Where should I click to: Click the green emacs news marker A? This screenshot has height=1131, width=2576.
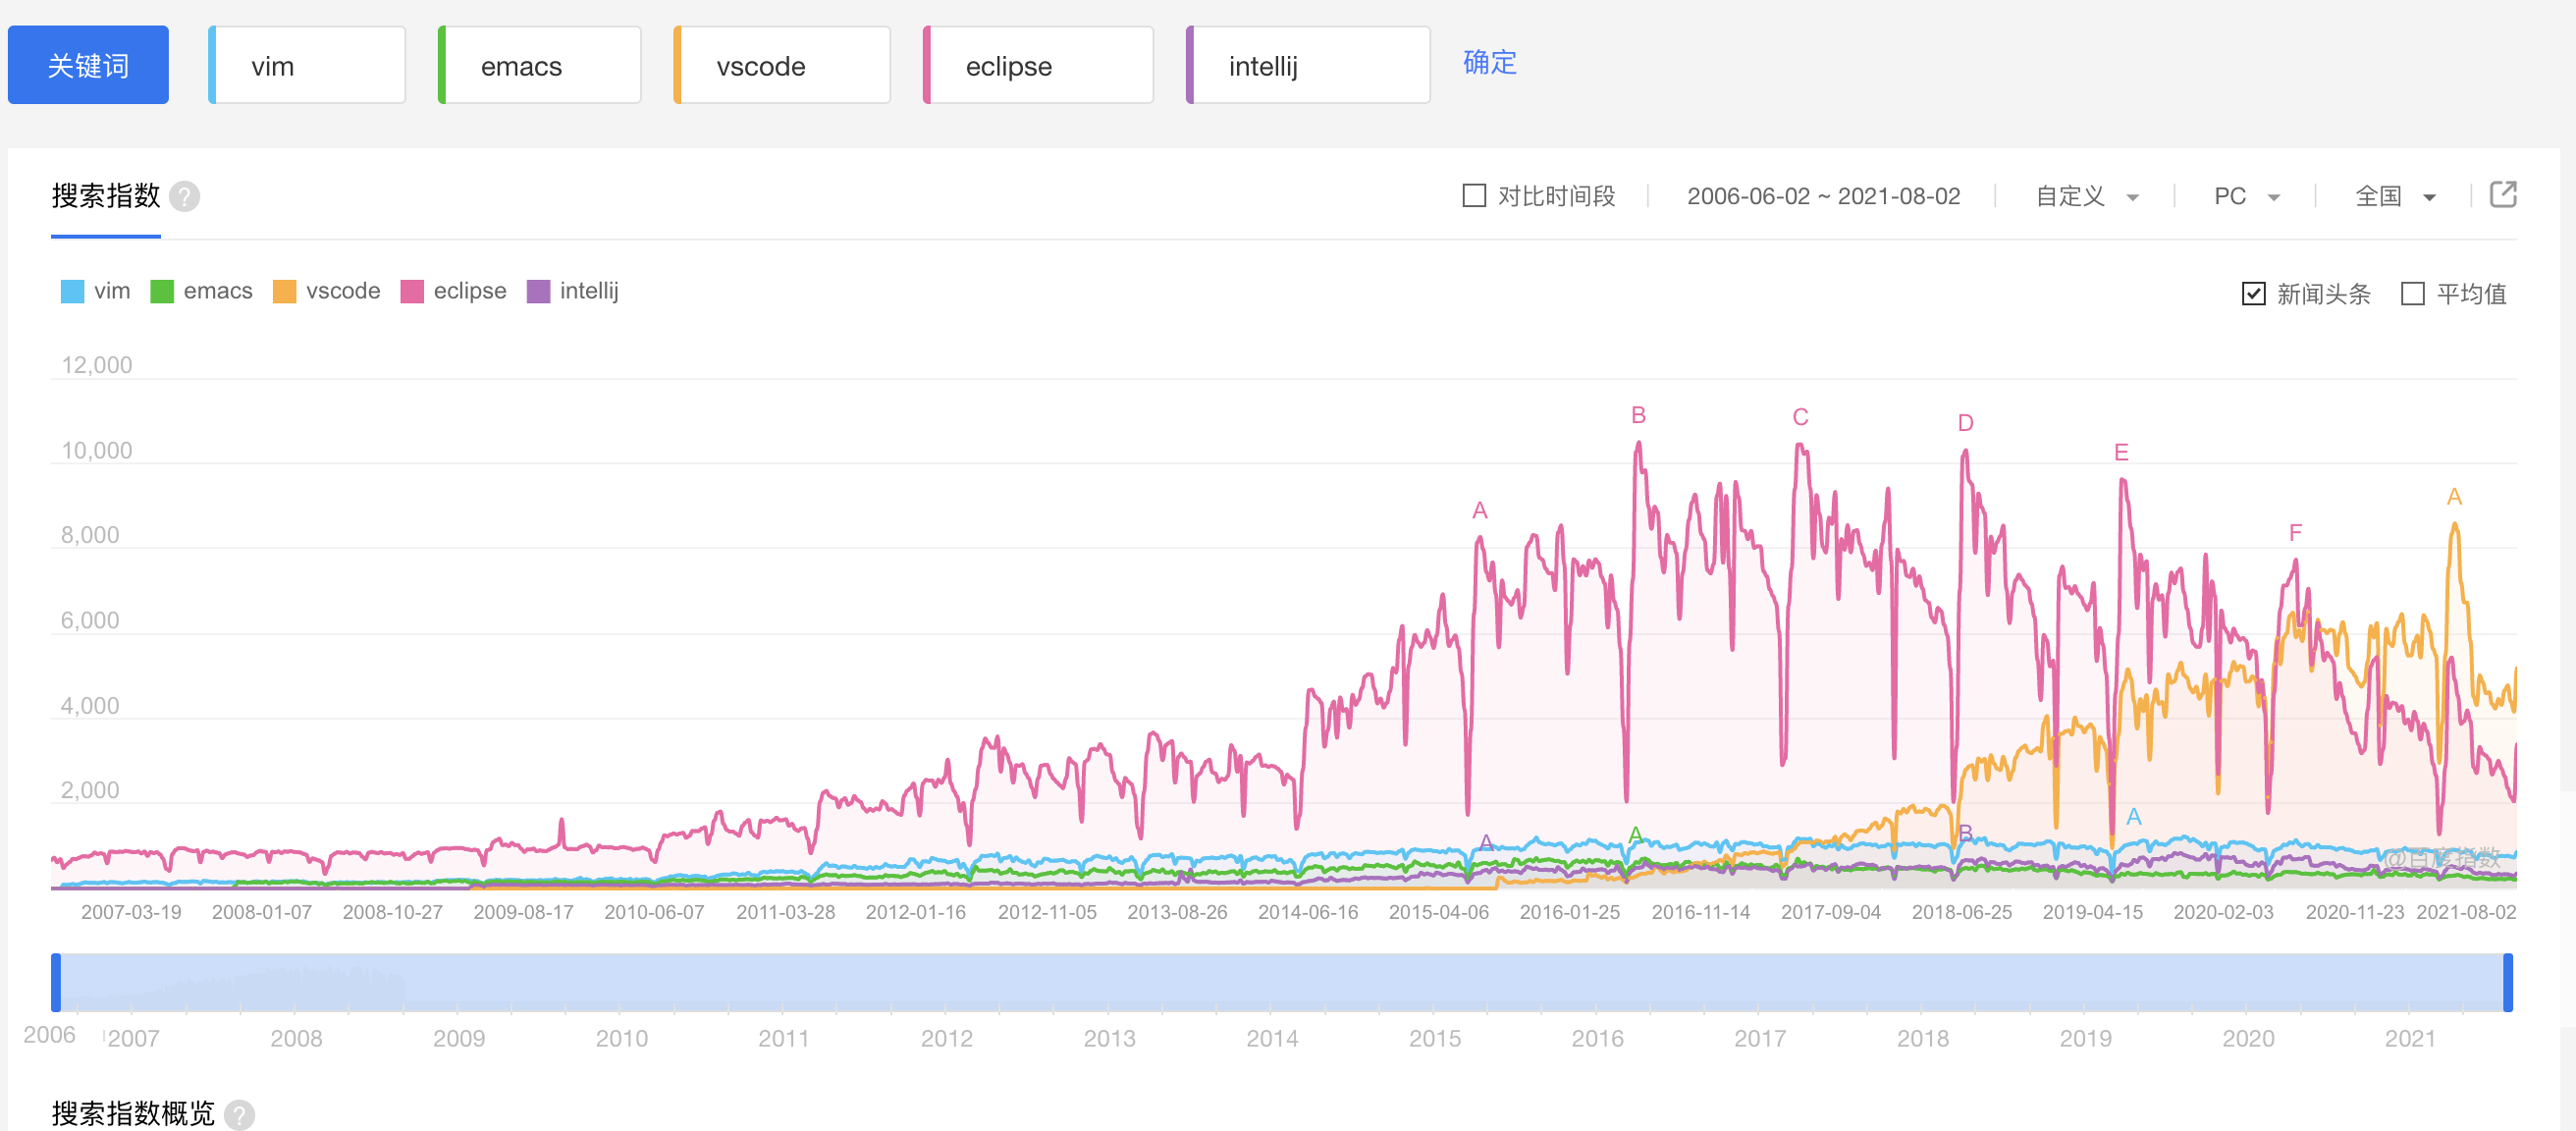pyautogui.click(x=1635, y=834)
